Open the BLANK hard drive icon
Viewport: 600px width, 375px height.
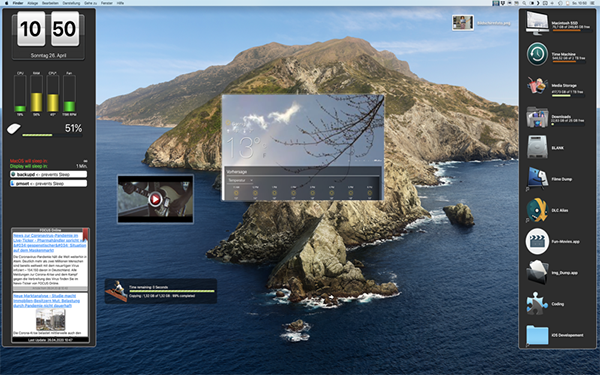[537, 148]
